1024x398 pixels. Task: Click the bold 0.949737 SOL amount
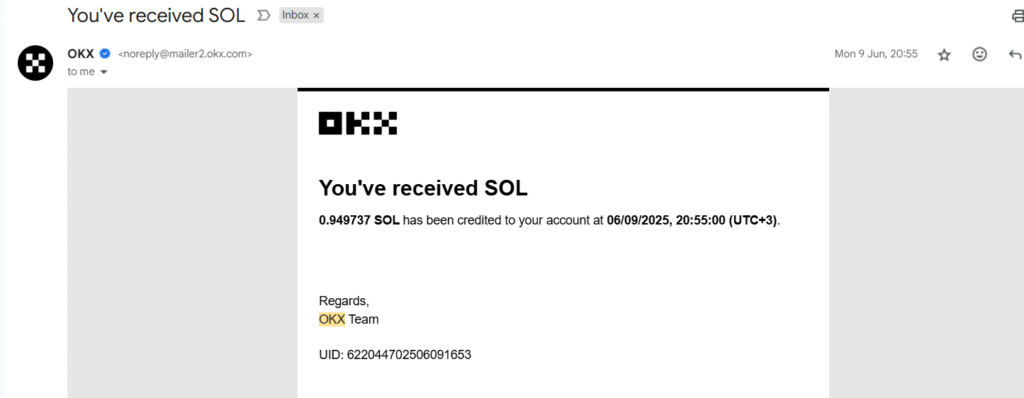pos(359,220)
